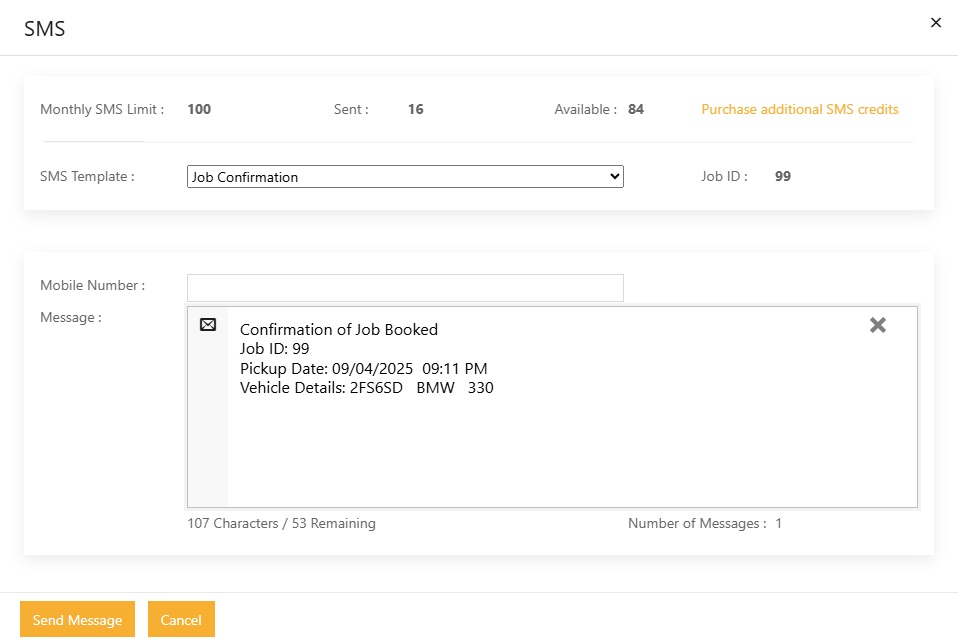Viewport: 958px width, 643px height.
Task: Click the Number of Messages count
Action: click(x=778, y=523)
